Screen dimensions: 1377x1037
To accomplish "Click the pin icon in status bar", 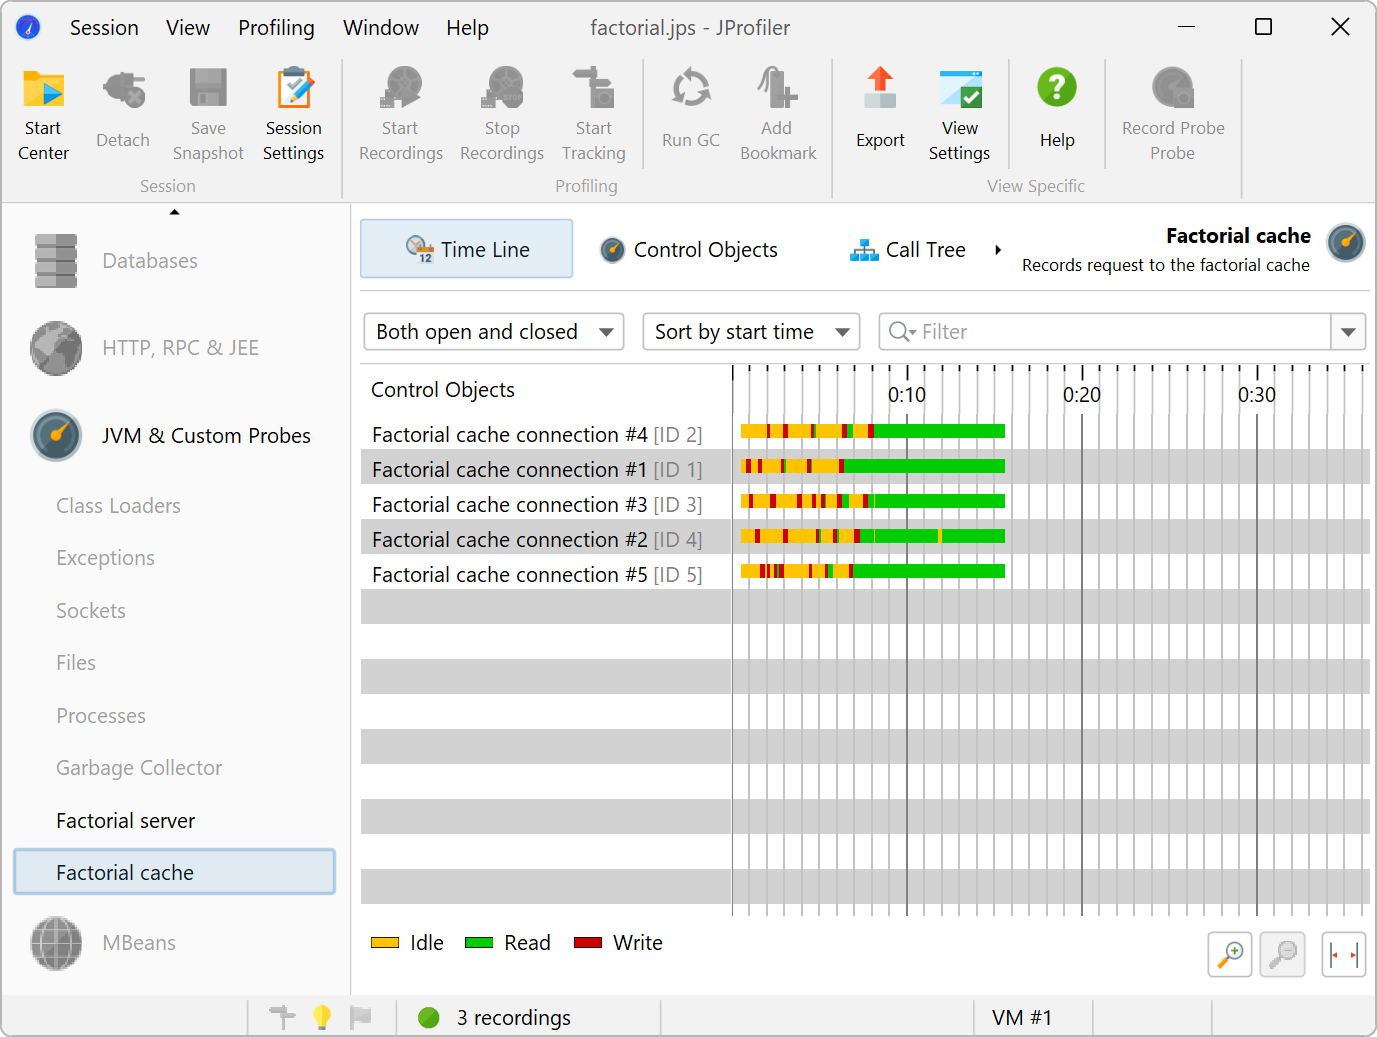I will (x=283, y=1017).
